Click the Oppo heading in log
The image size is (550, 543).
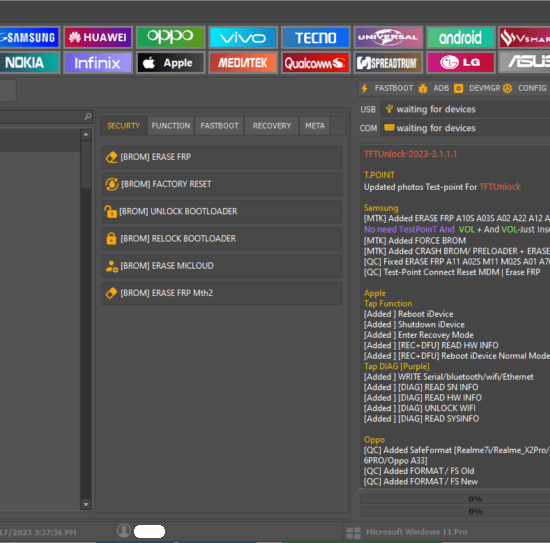(374, 440)
